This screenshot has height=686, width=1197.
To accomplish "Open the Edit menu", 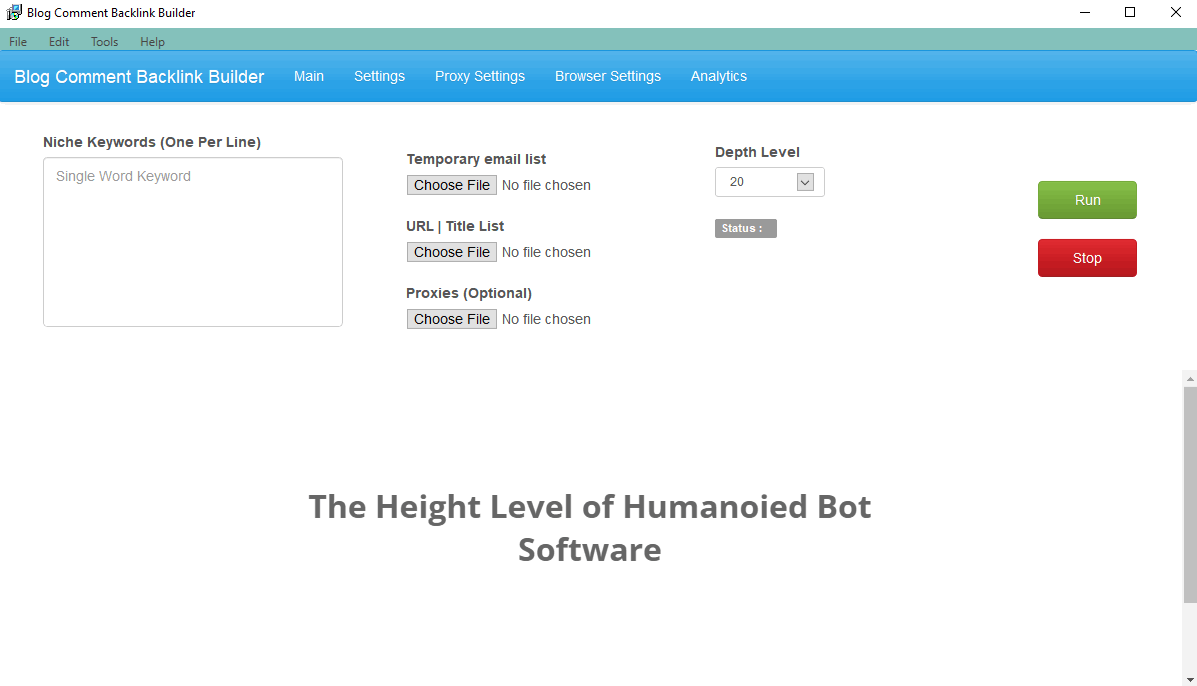I will 58,41.
